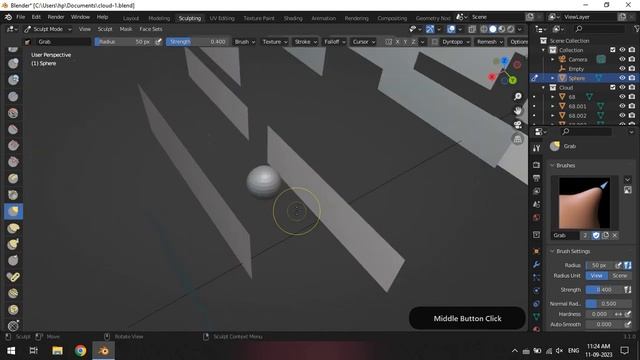Switch to the Shading workspace tab
The width and height of the screenshot is (640, 360).
tap(293, 18)
